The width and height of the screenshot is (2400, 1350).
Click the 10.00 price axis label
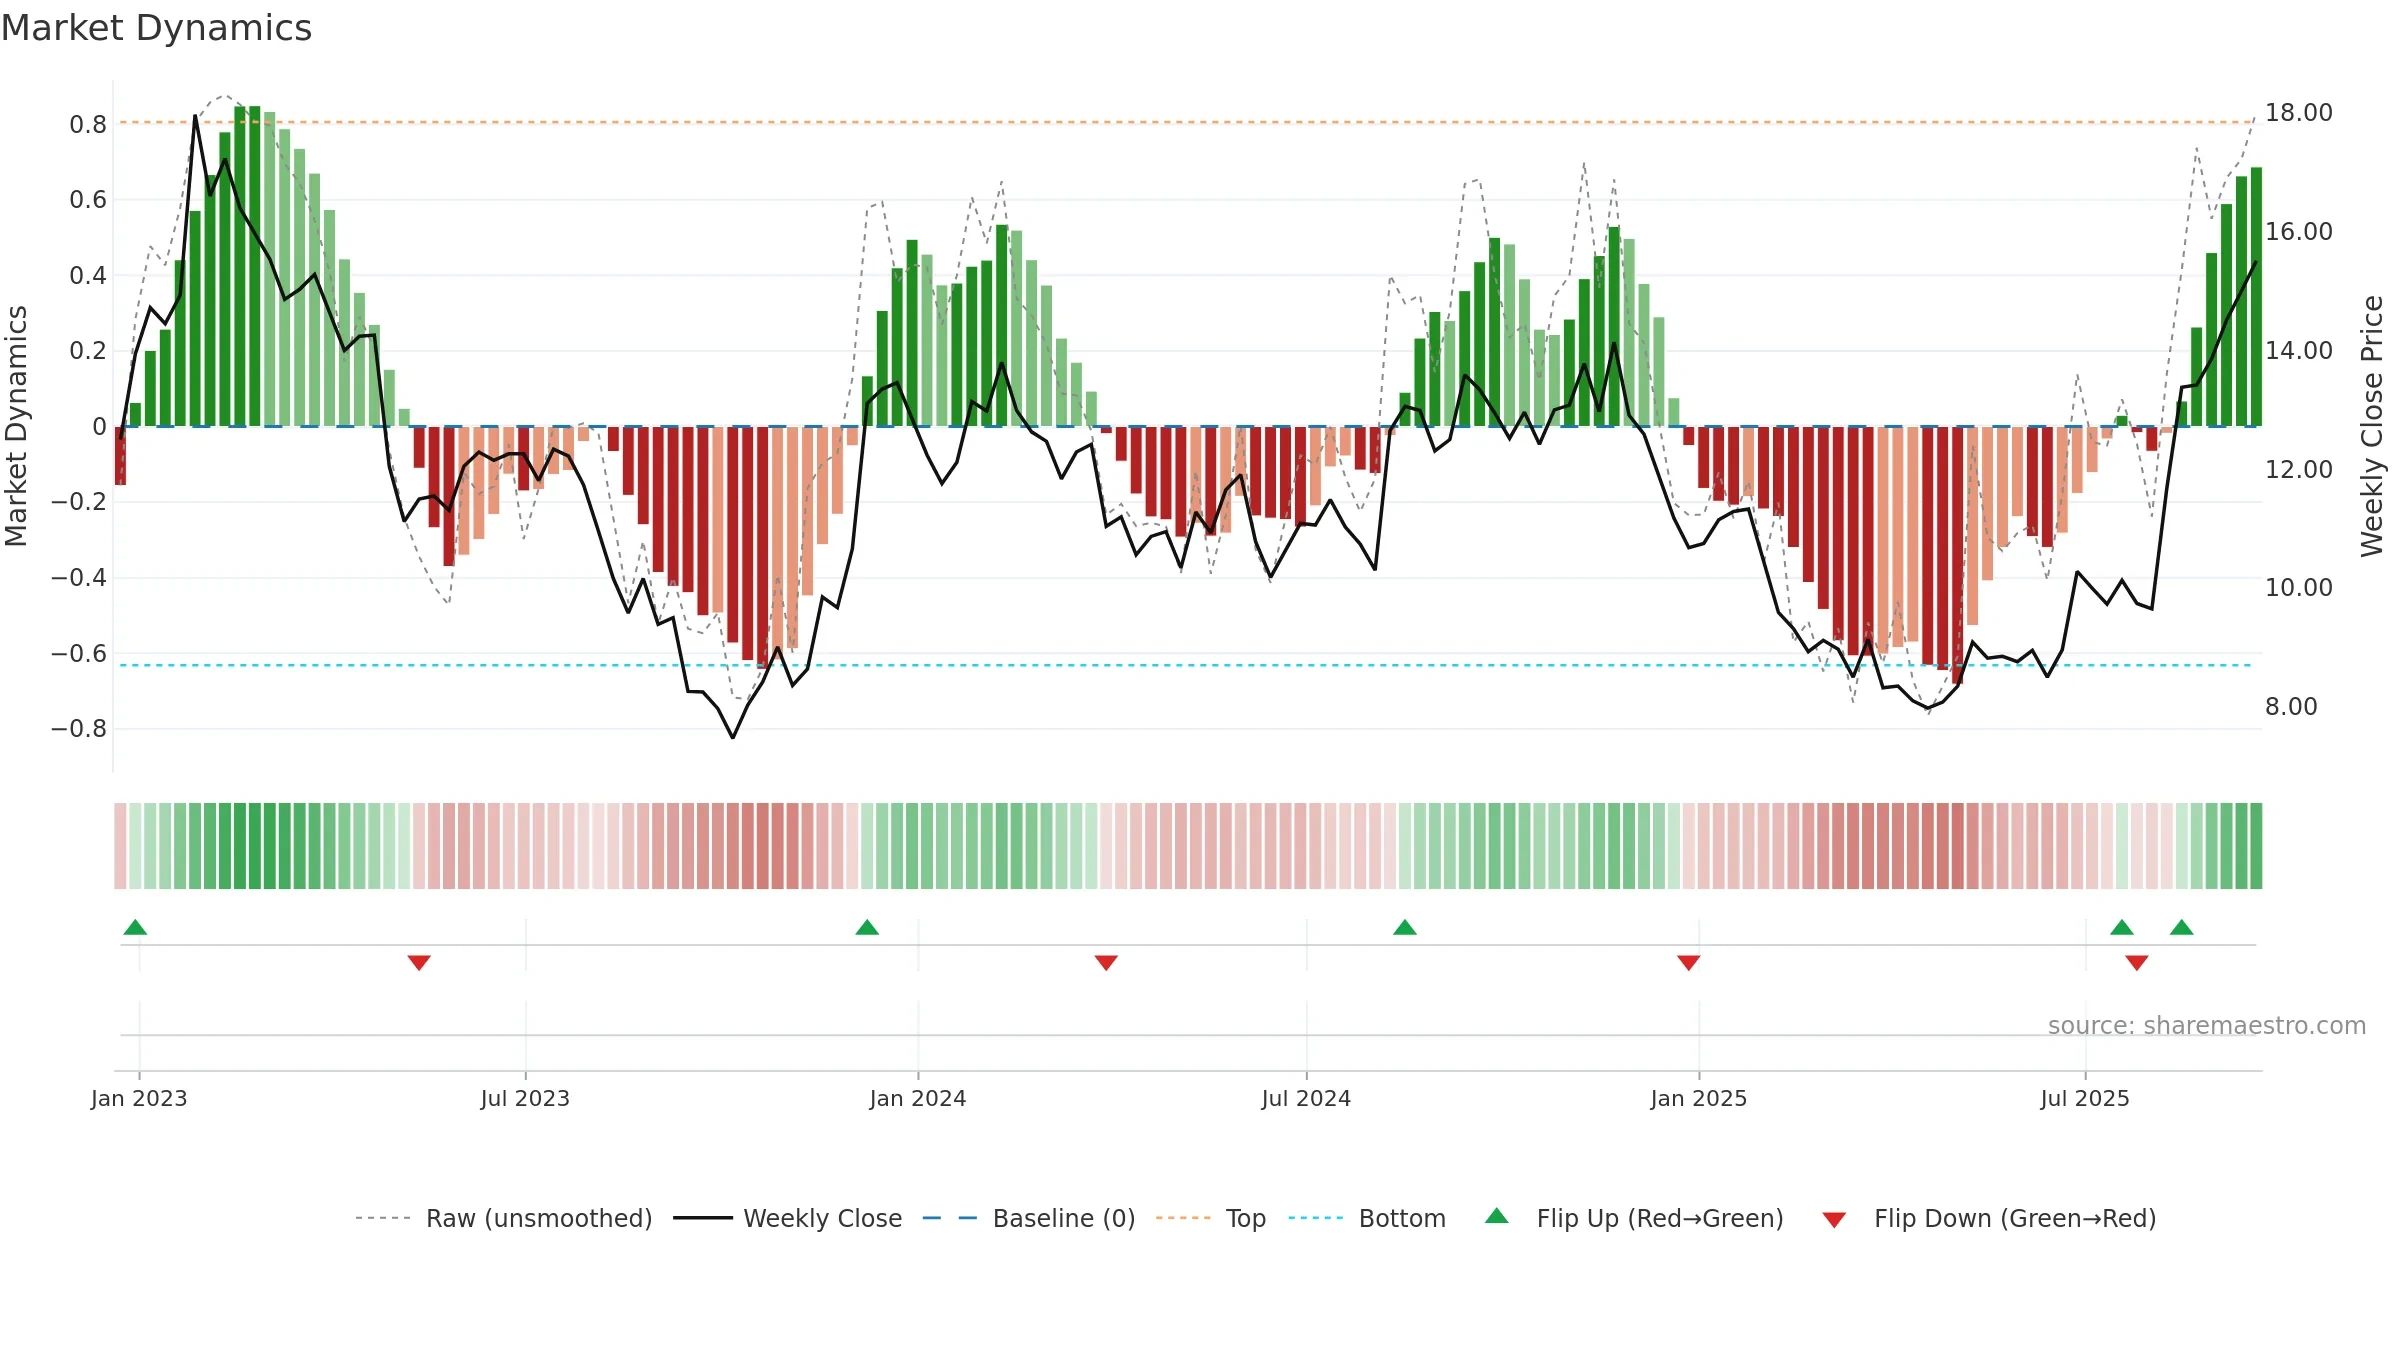point(2299,588)
